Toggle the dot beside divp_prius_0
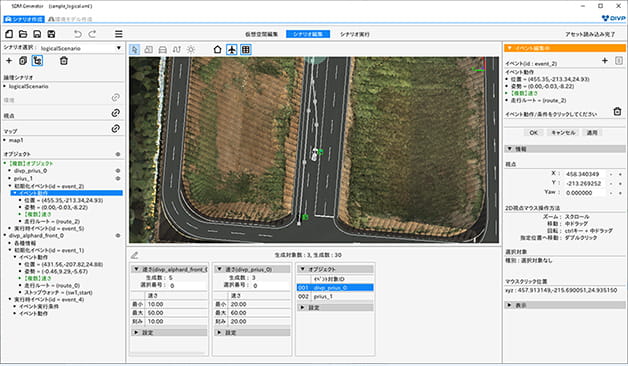Screen dimensions: 628x366 [x=118, y=171]
